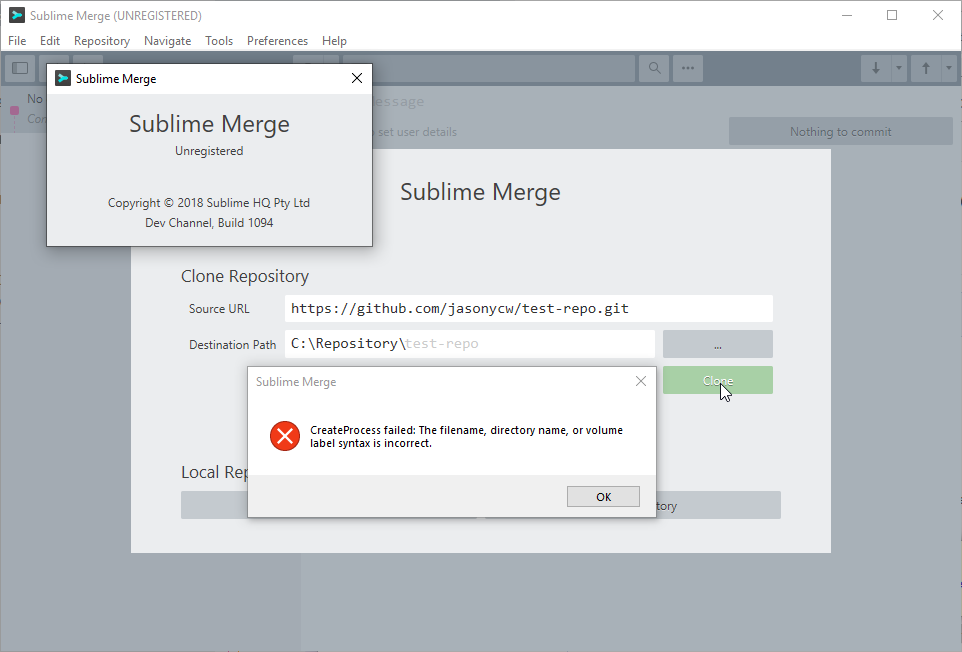Click the search icon in the toolbar
The height and width of the screenshot is (652, 962).
[653, 68]
